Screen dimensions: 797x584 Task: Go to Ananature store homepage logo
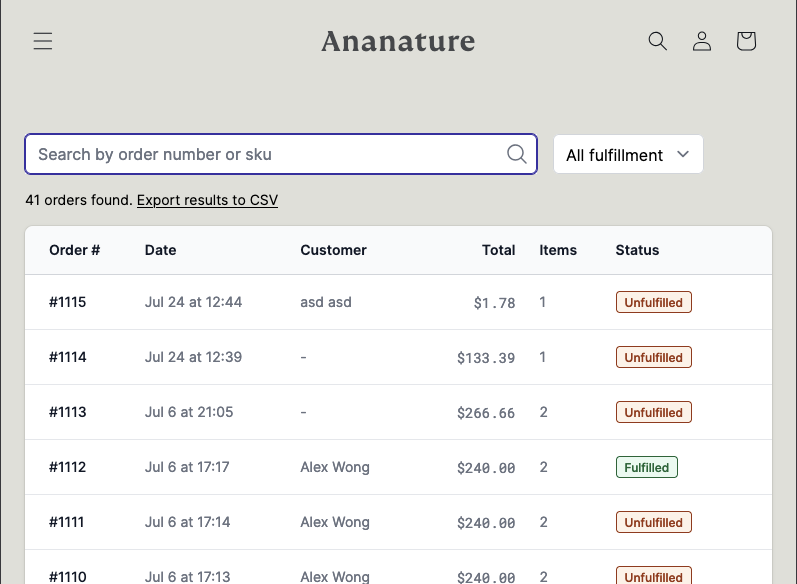coord(398,41)
